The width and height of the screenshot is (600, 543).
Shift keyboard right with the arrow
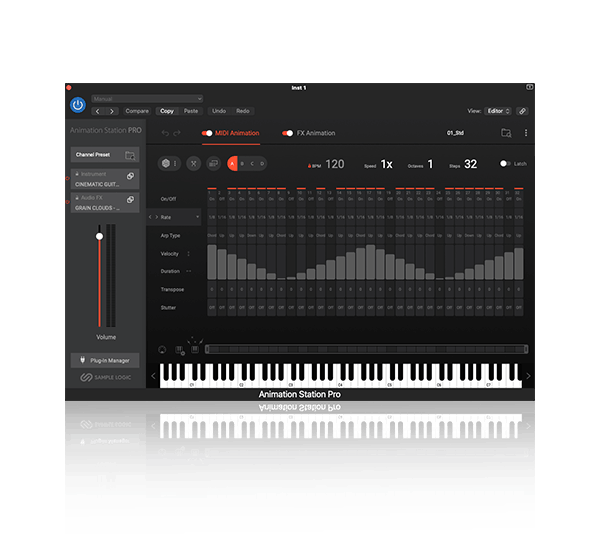528,376
